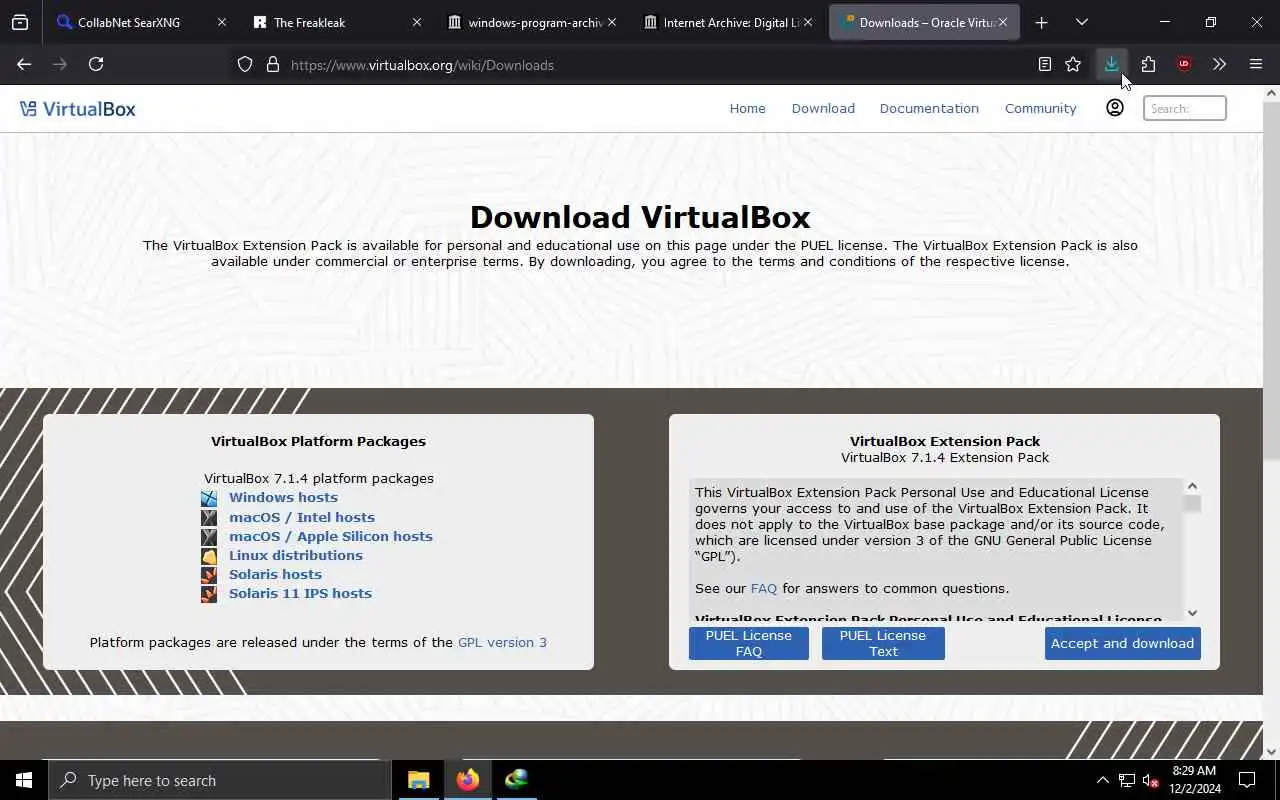The width and height of the screenshot is (1280, 800).
Task: Bookmark this page with the star
Action: pos(1073,64)
